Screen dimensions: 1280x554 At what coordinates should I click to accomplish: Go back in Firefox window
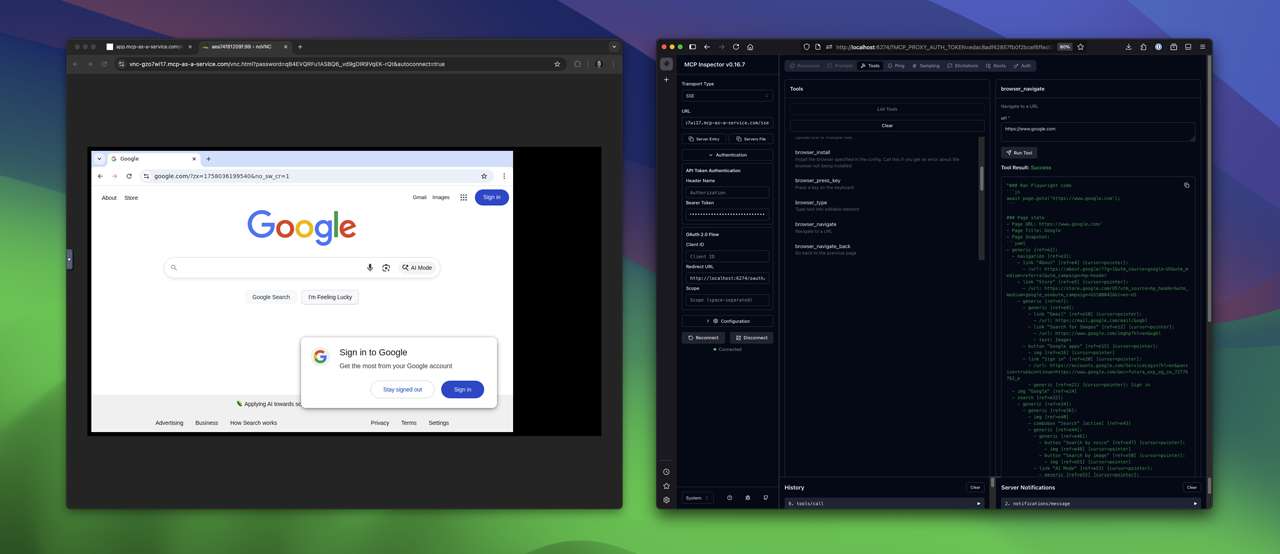[x=707, y=47]
